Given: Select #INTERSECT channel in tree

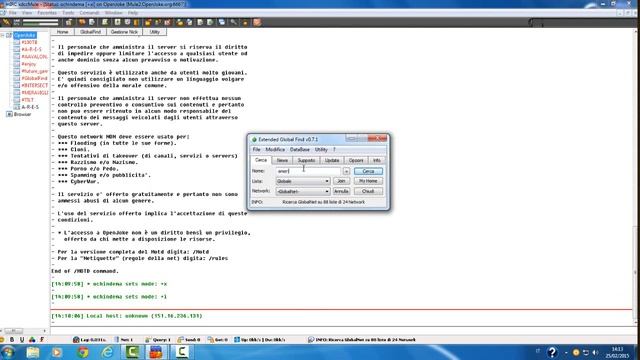Looking at the screenshot, I should click(35, 85).
